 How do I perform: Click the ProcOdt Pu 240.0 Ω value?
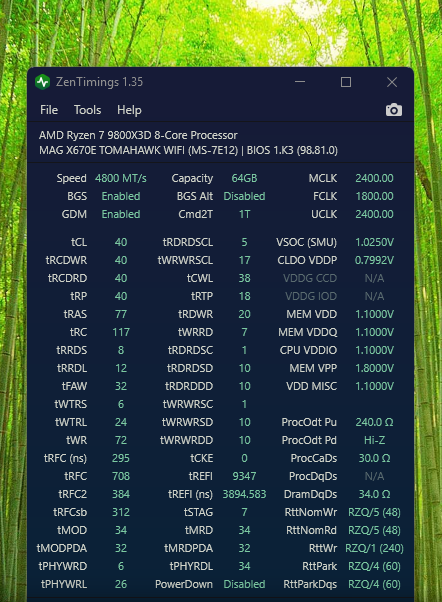tap(374, 422)
